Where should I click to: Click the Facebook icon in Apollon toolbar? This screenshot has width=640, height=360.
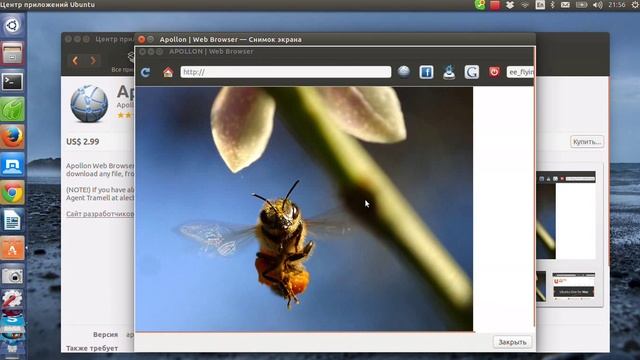click(426, 72)
